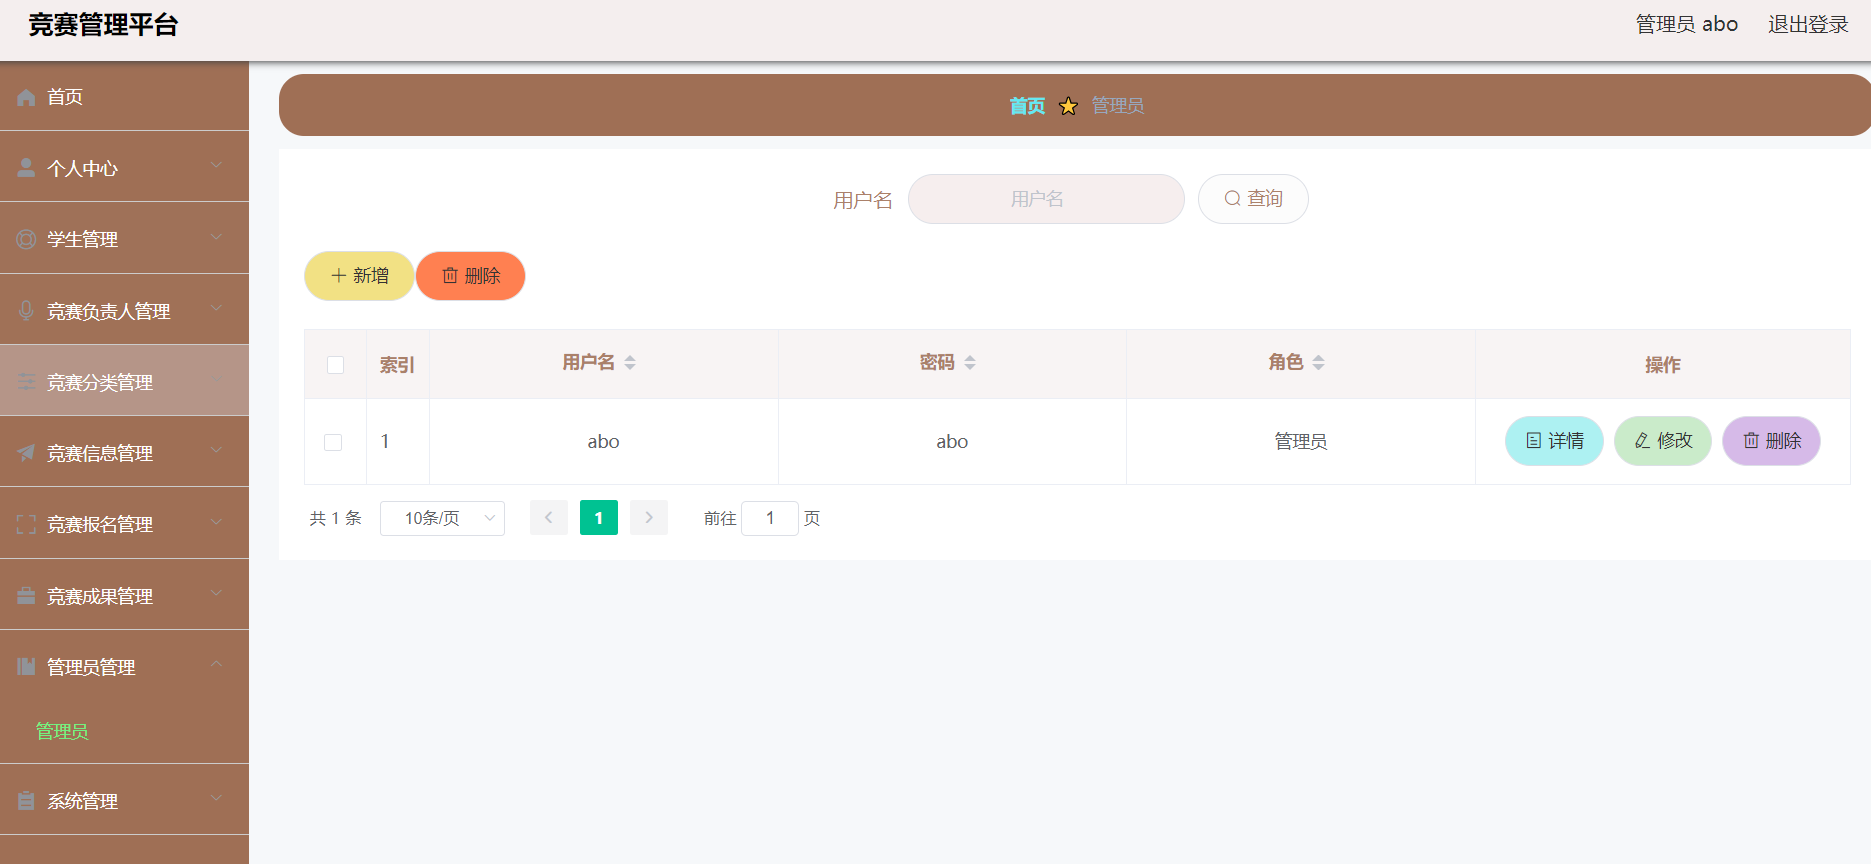
Task: Select page 1 in pagination
Action: (x=599, y=518)
